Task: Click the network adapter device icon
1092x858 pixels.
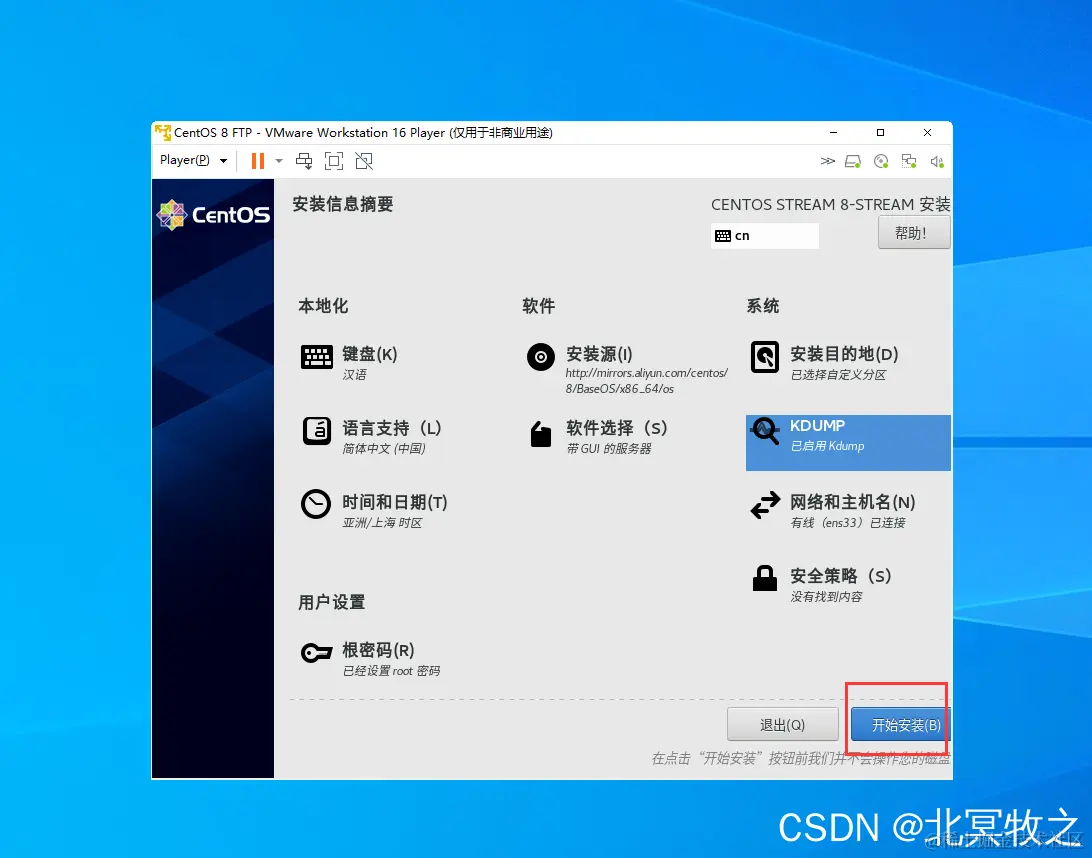Action: click(909, 162)
